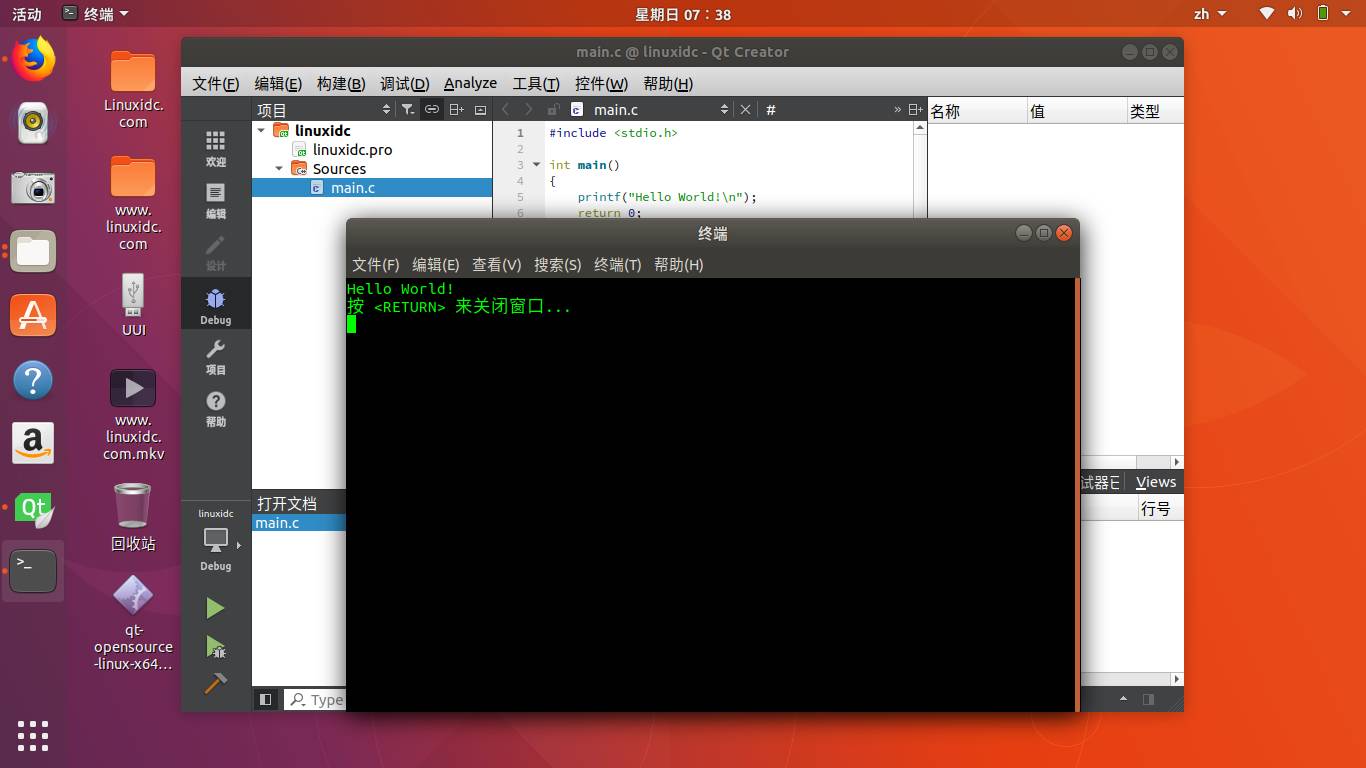Screen dimensions: 1366x768
Task: Open Ubuntu Software from the dock
Action: (33, 316)
